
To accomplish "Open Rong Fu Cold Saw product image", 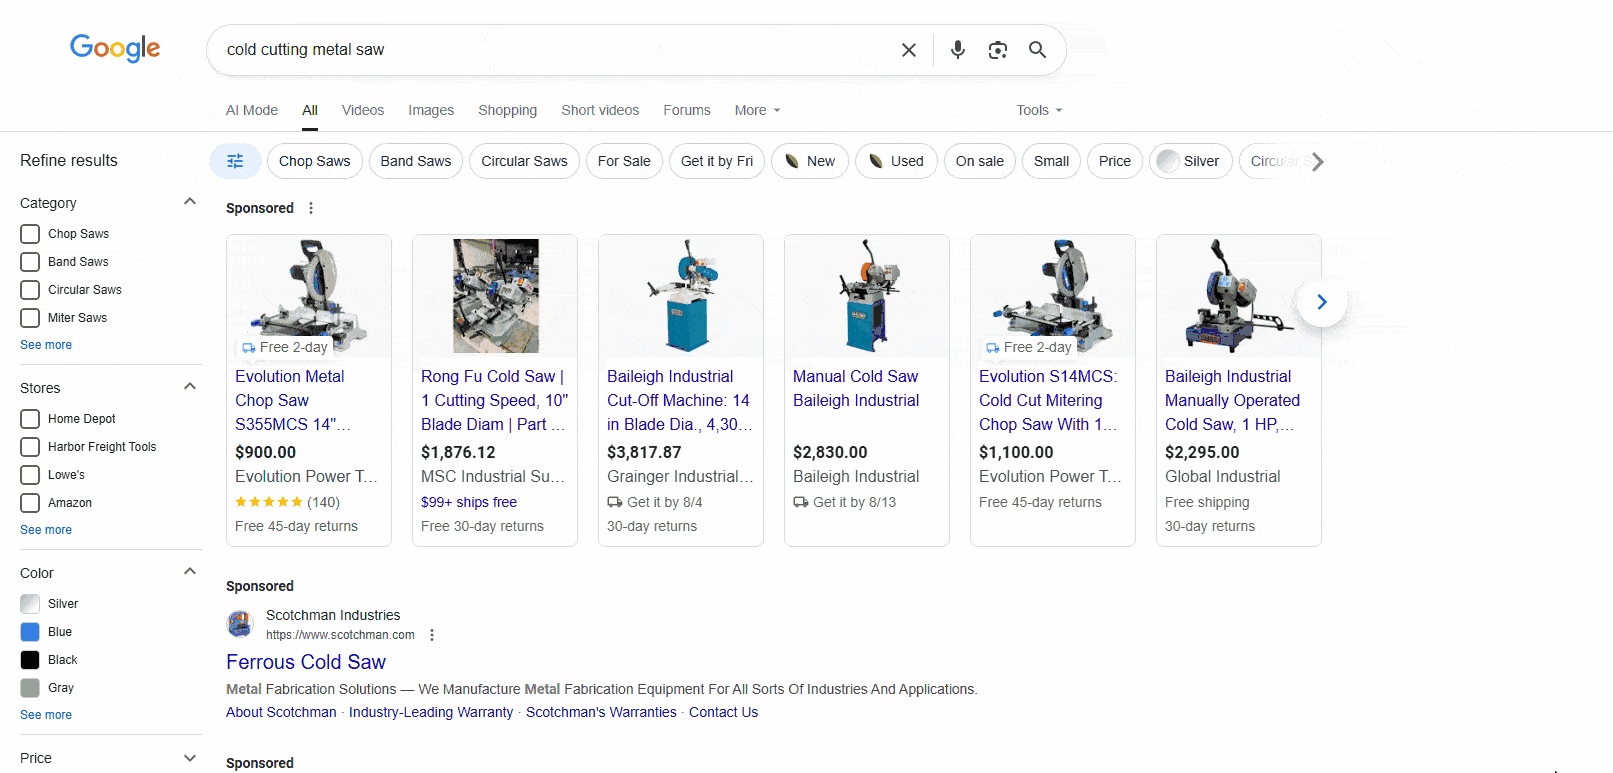I will click(x=496, y=296).
